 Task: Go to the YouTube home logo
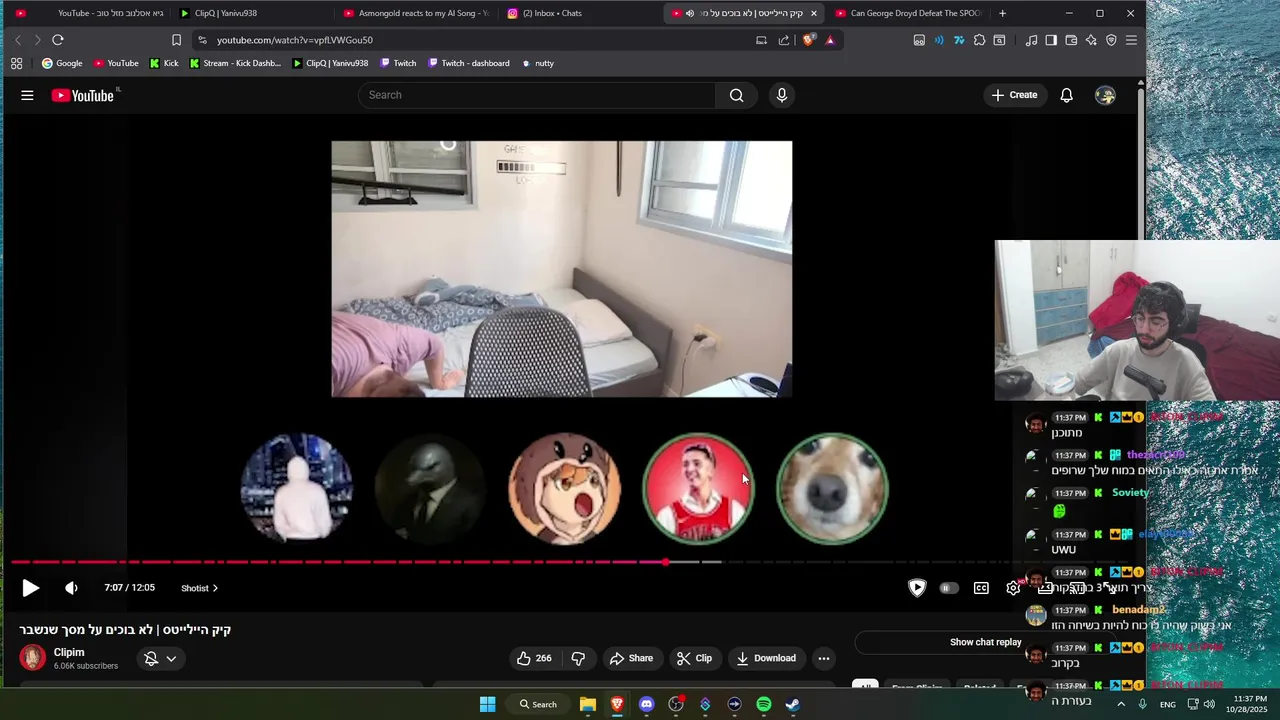pyautogui.click(x=83, y=95)
